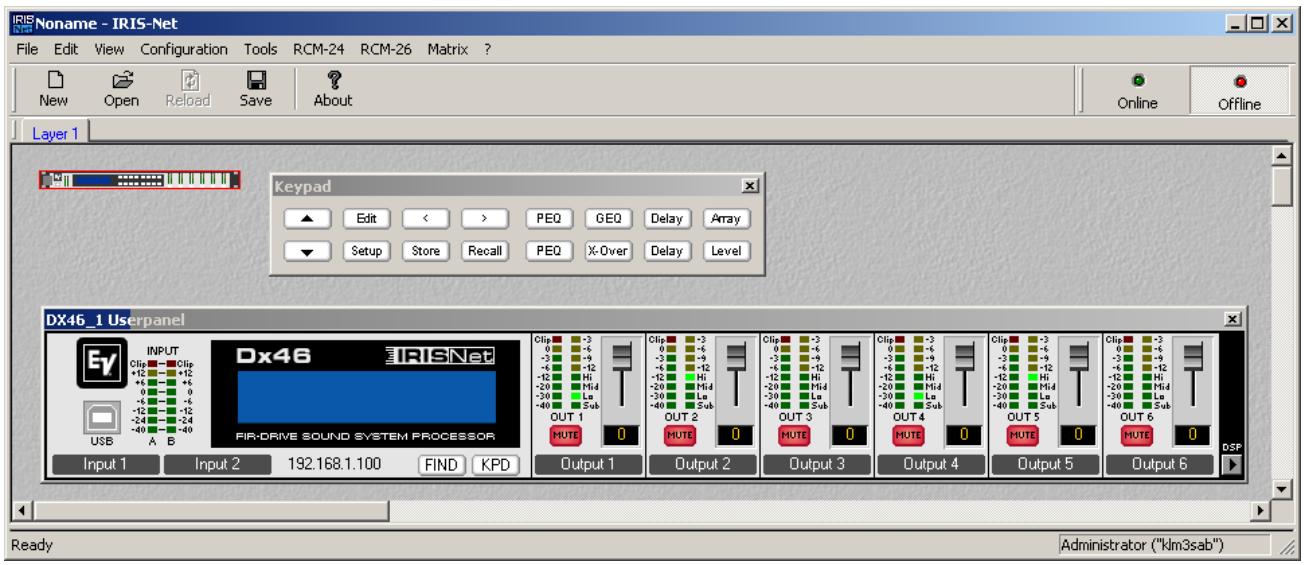Select the Dx46 device icon on canvas
Image resolution: width=1304 pixels, height=565 pixels.
point(140,180)
